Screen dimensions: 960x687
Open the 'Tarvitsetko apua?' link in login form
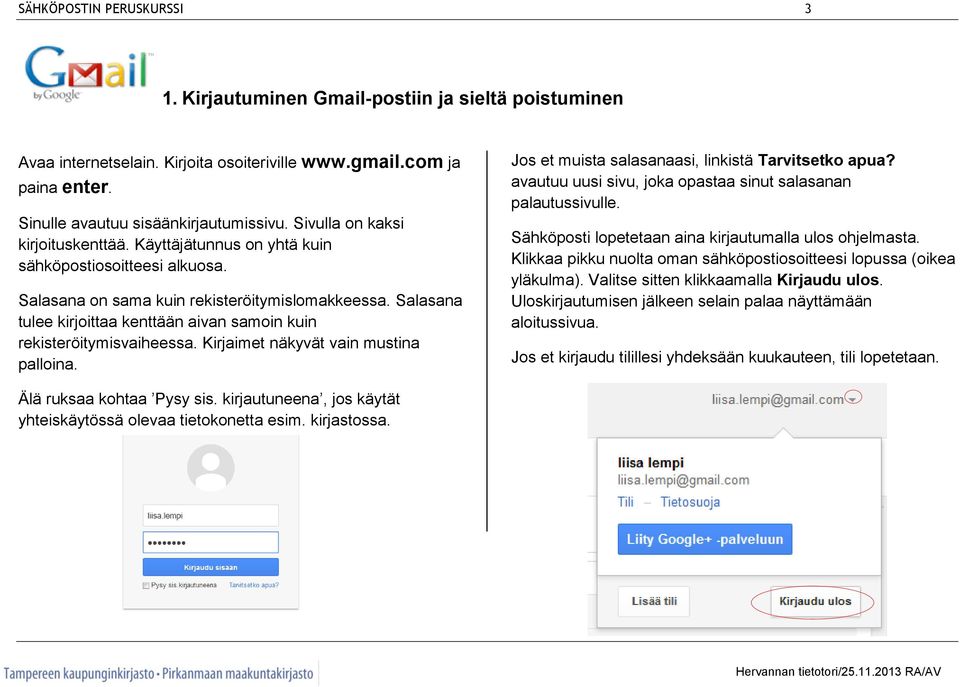click(x=253, y=585)
